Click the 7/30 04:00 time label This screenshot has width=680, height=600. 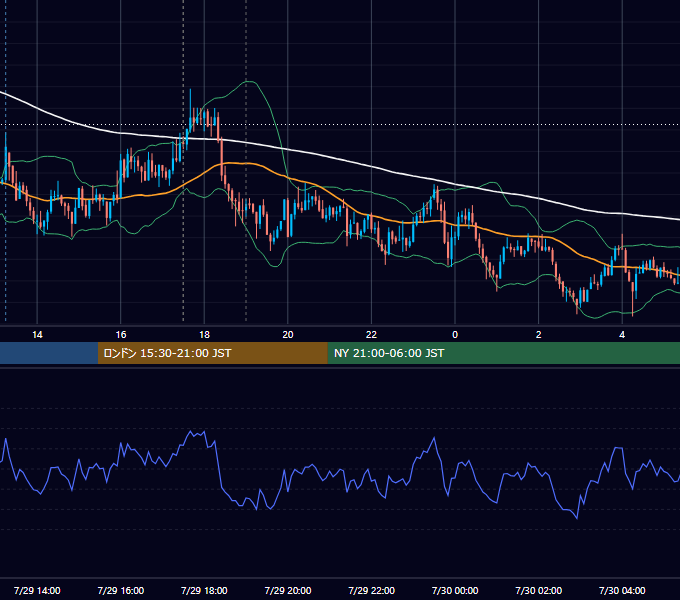click(622, 590)
